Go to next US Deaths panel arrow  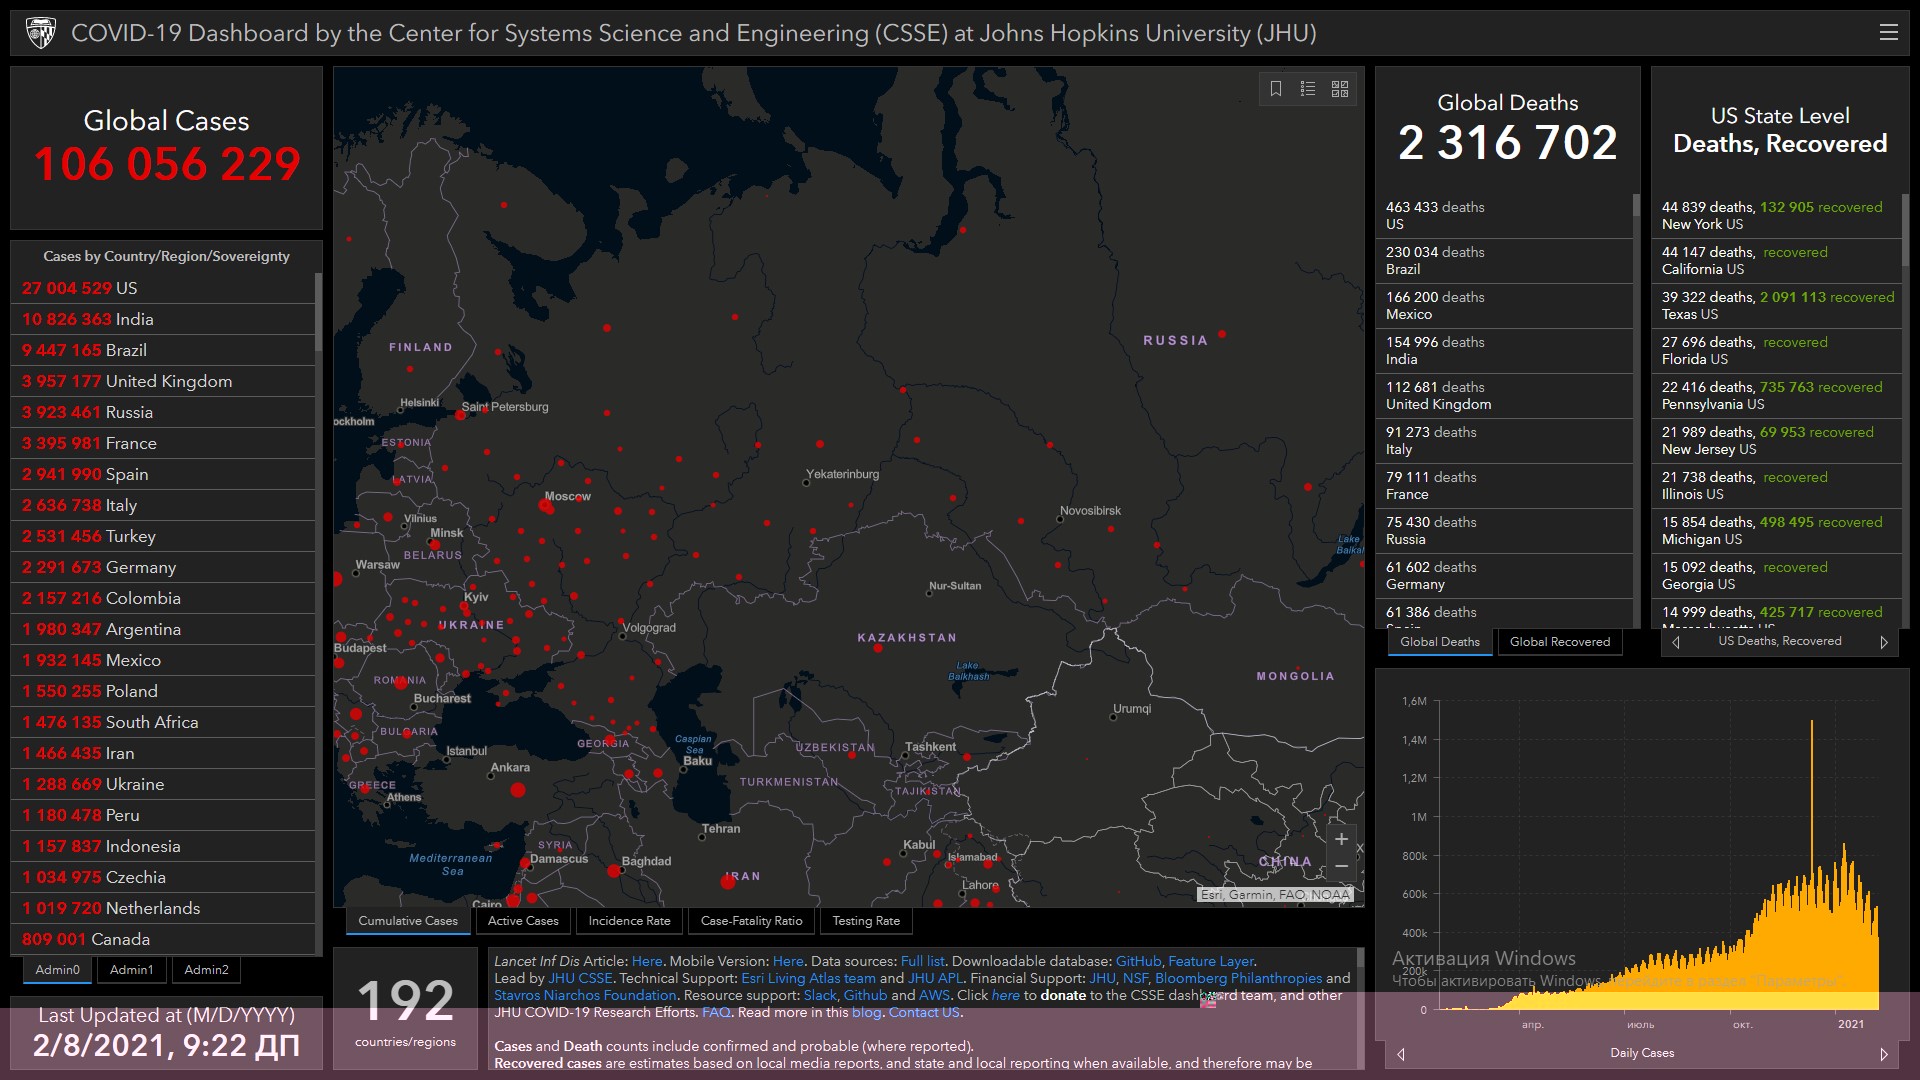pyautogui.click(x=1884, y=643)
